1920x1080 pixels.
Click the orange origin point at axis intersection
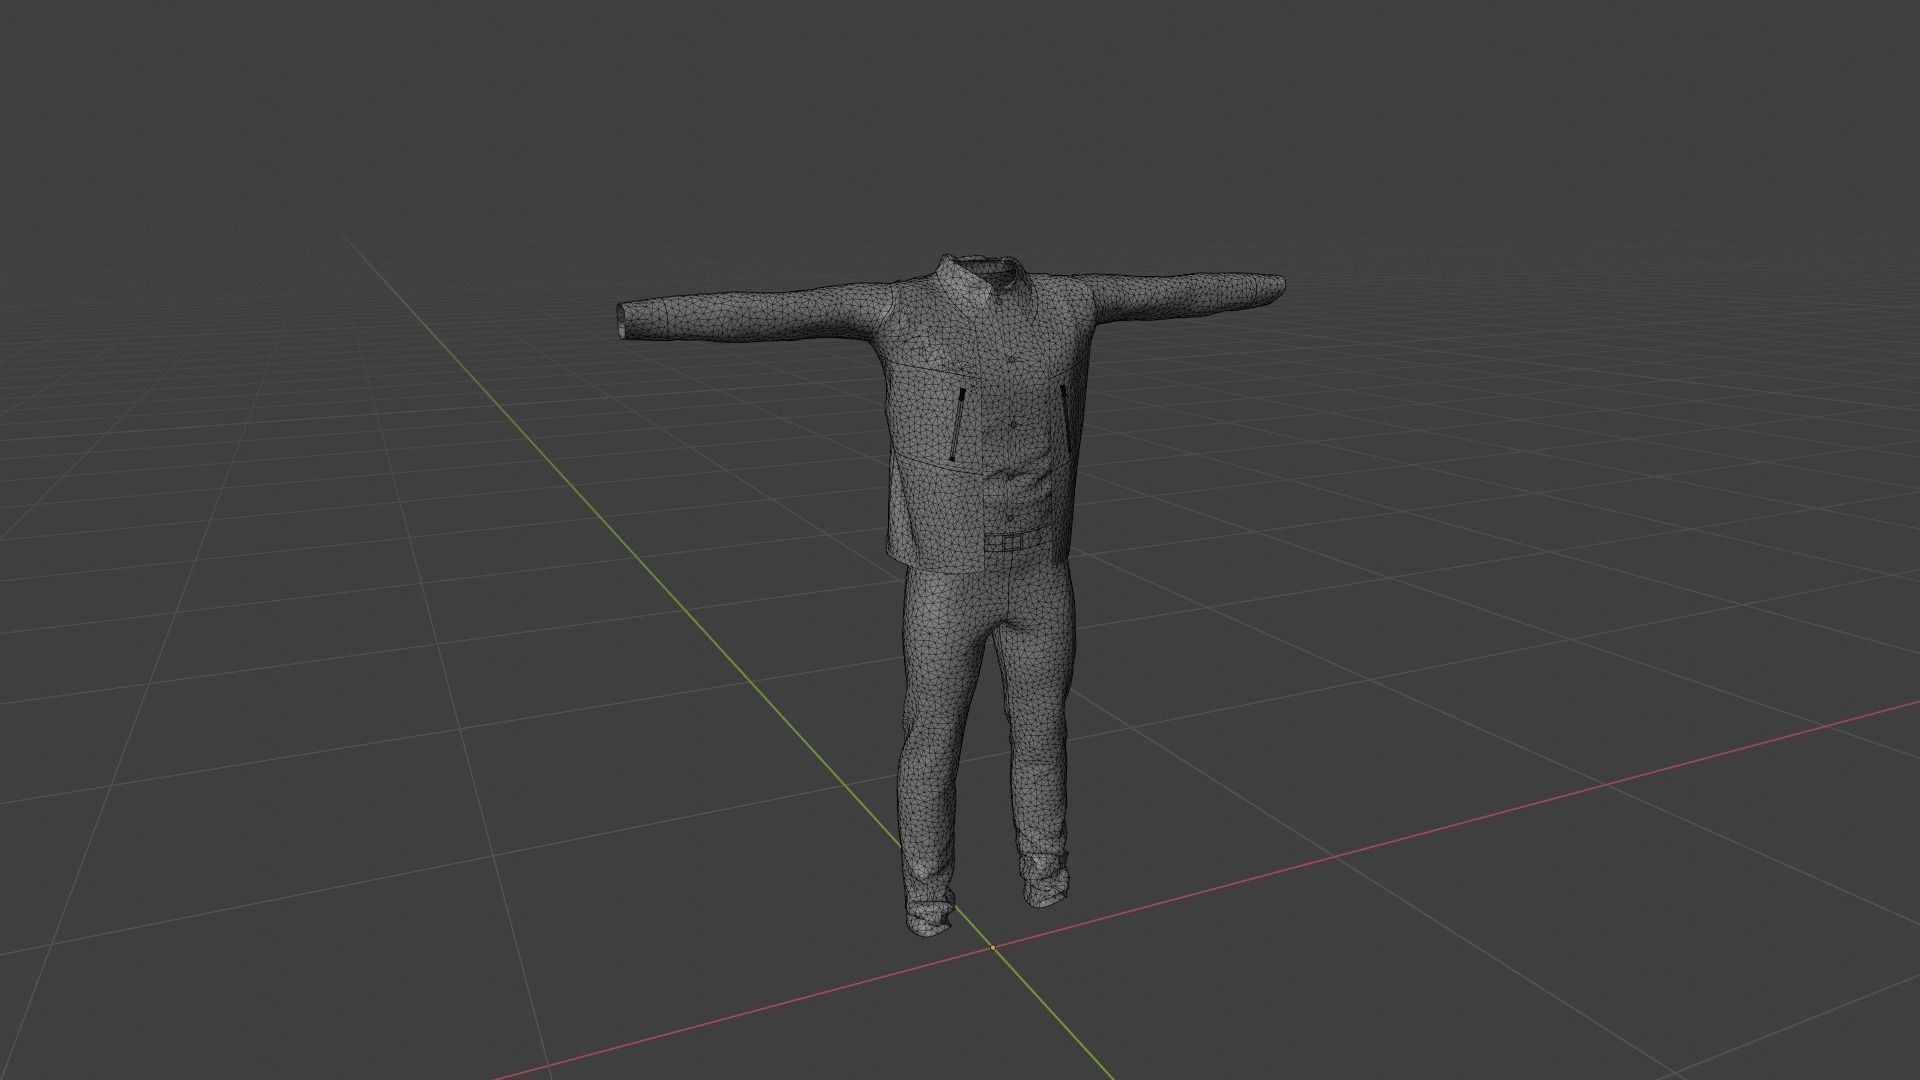point(993,947)
